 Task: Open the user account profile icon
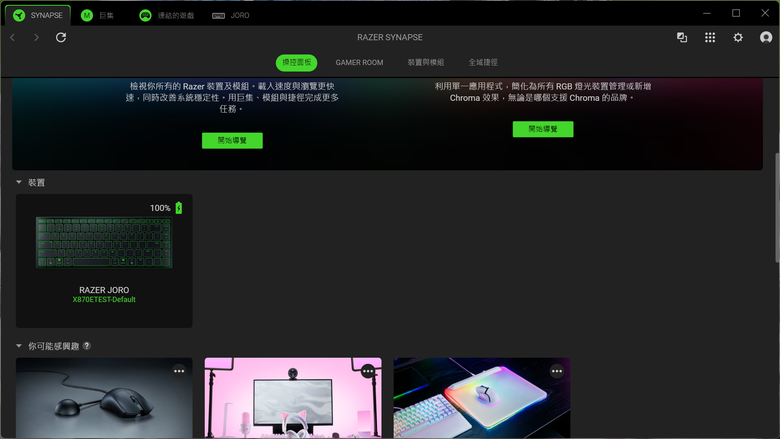(x=766, y=37)
